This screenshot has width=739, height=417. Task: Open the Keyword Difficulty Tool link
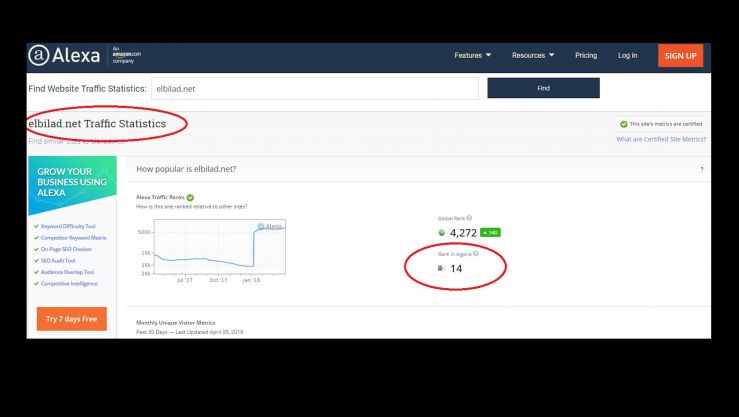[68, 227]
